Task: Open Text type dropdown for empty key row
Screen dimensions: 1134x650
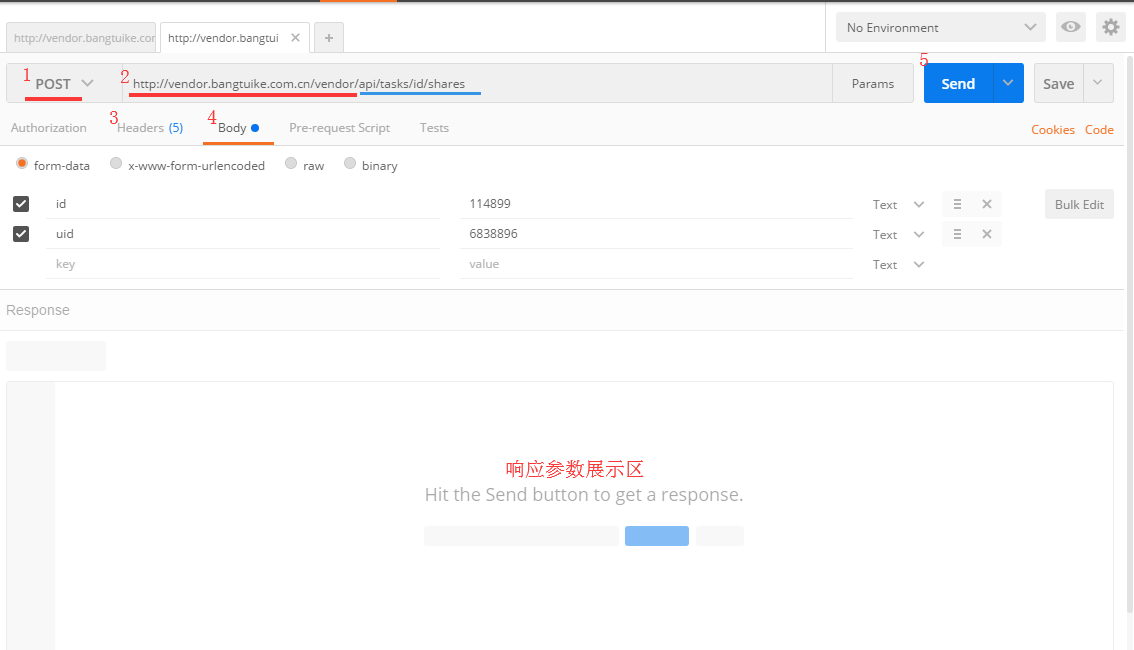Action: pyautogui.click(x=898, y=265)
